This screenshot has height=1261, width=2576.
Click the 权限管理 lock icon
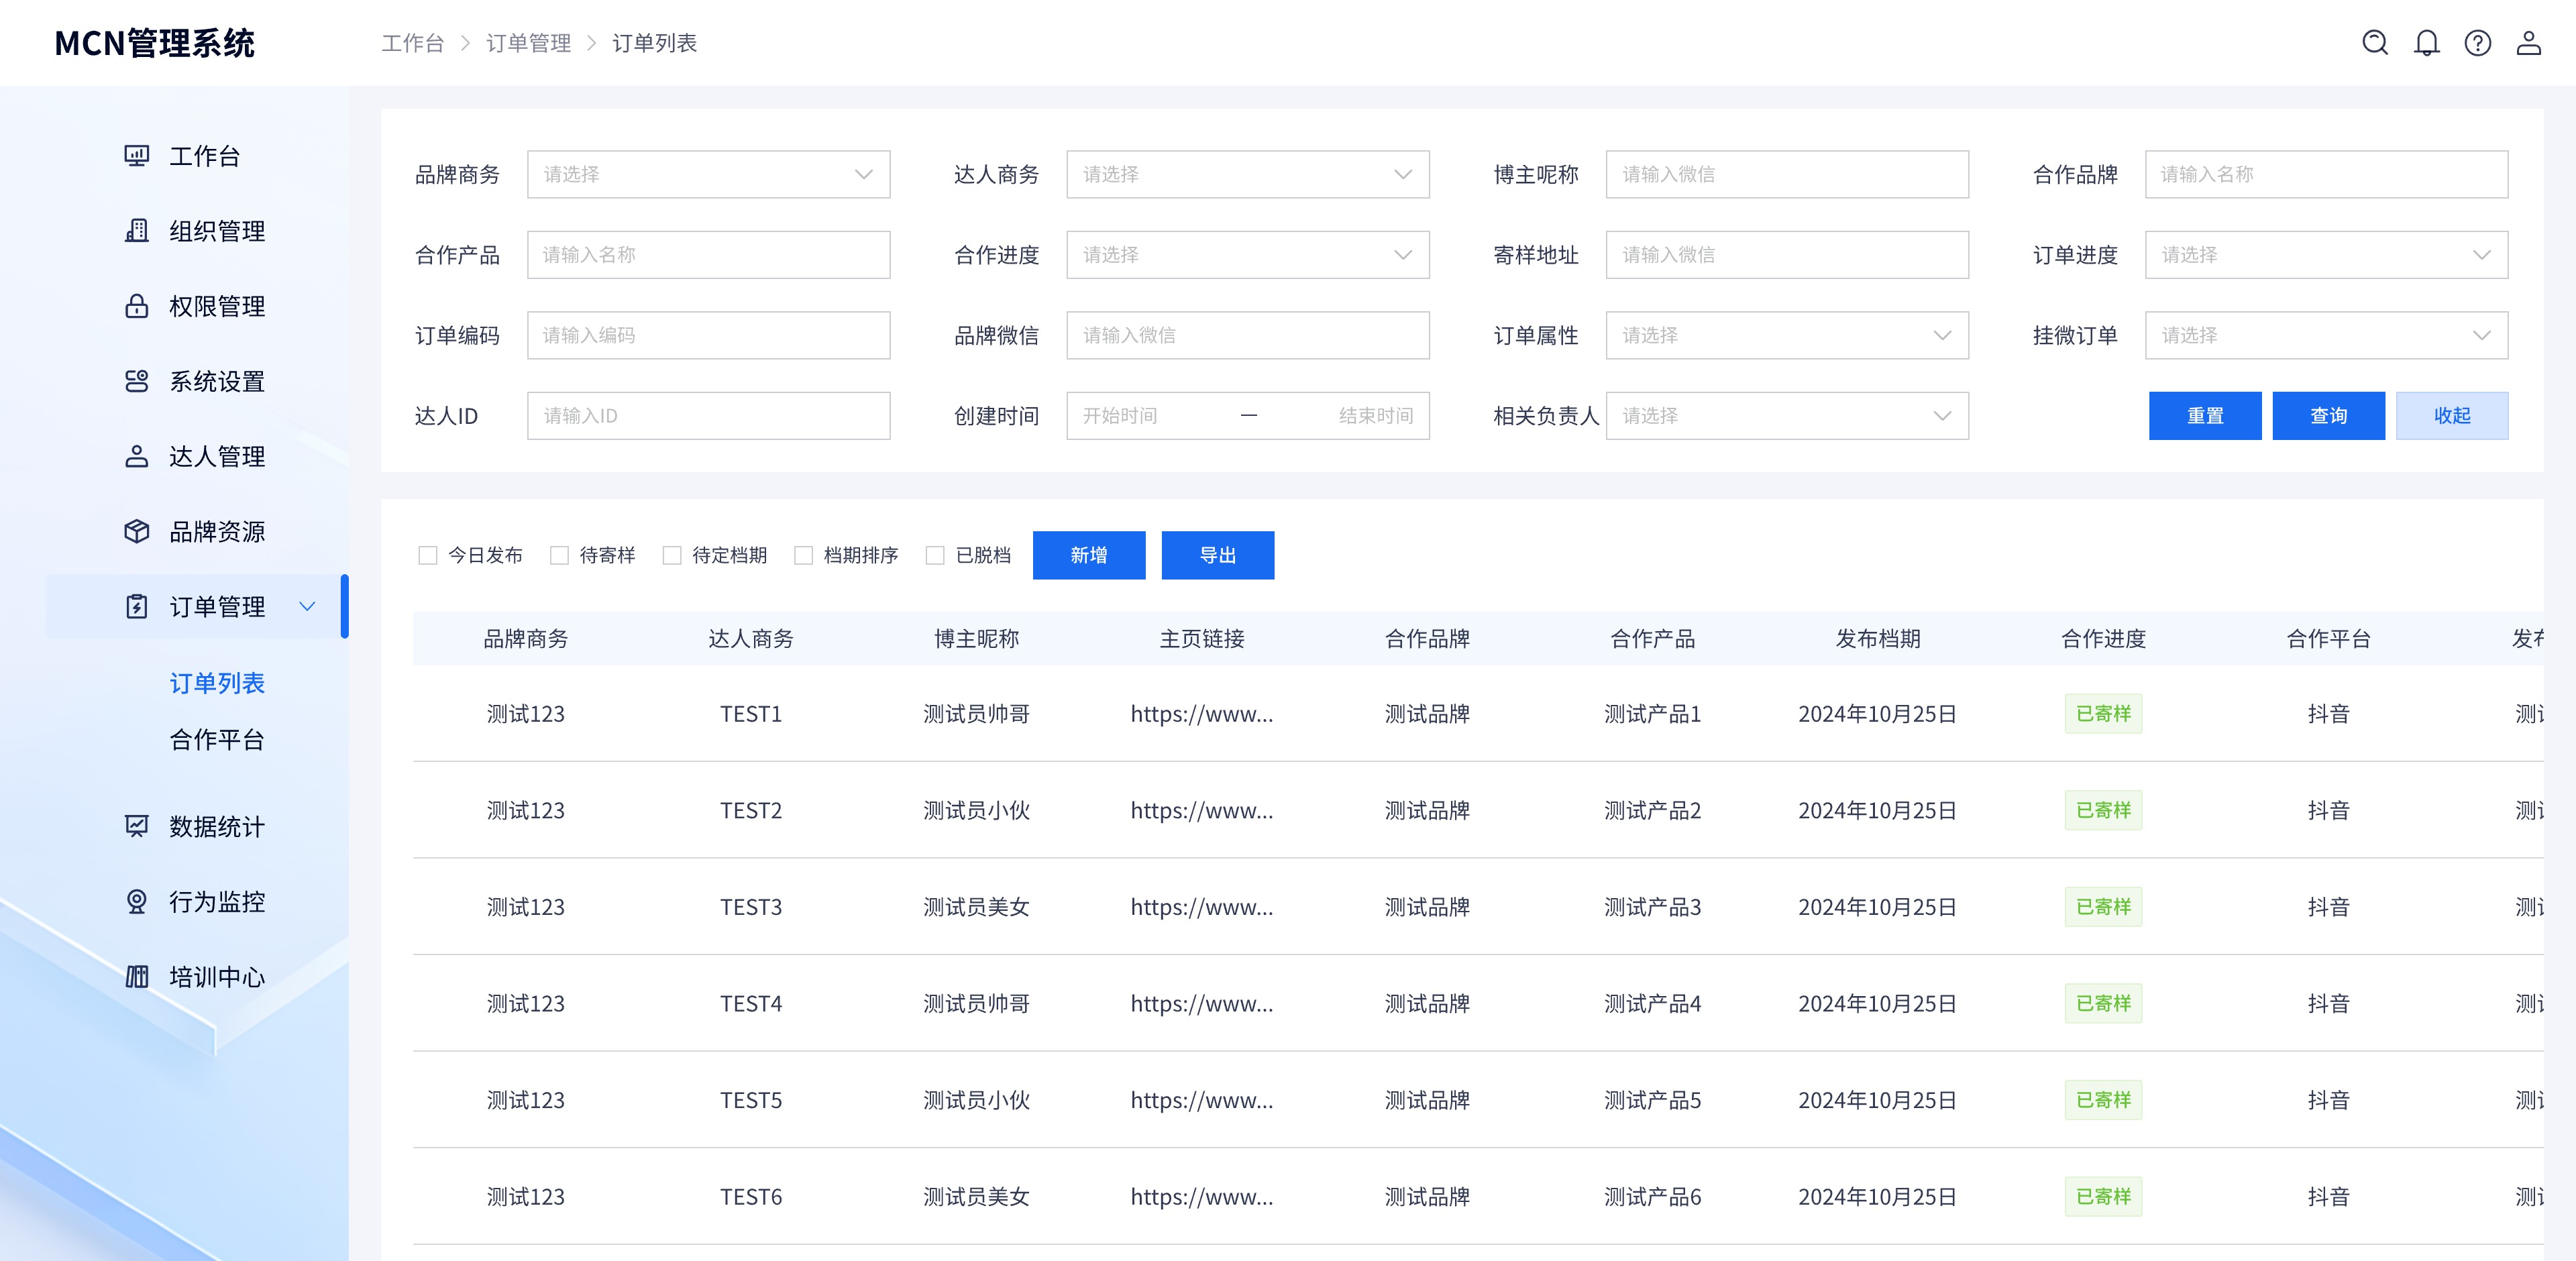tap(136, 306)
